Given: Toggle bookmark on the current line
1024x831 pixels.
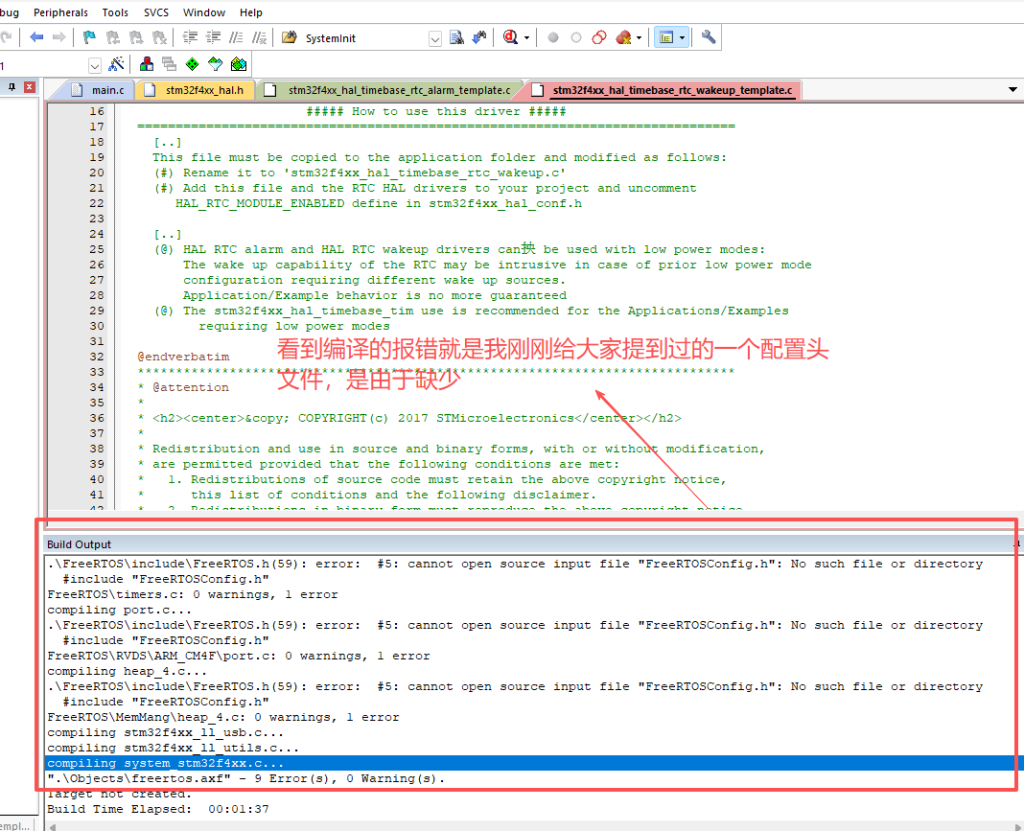Looking at the screenshot, I should coord(89,38).
